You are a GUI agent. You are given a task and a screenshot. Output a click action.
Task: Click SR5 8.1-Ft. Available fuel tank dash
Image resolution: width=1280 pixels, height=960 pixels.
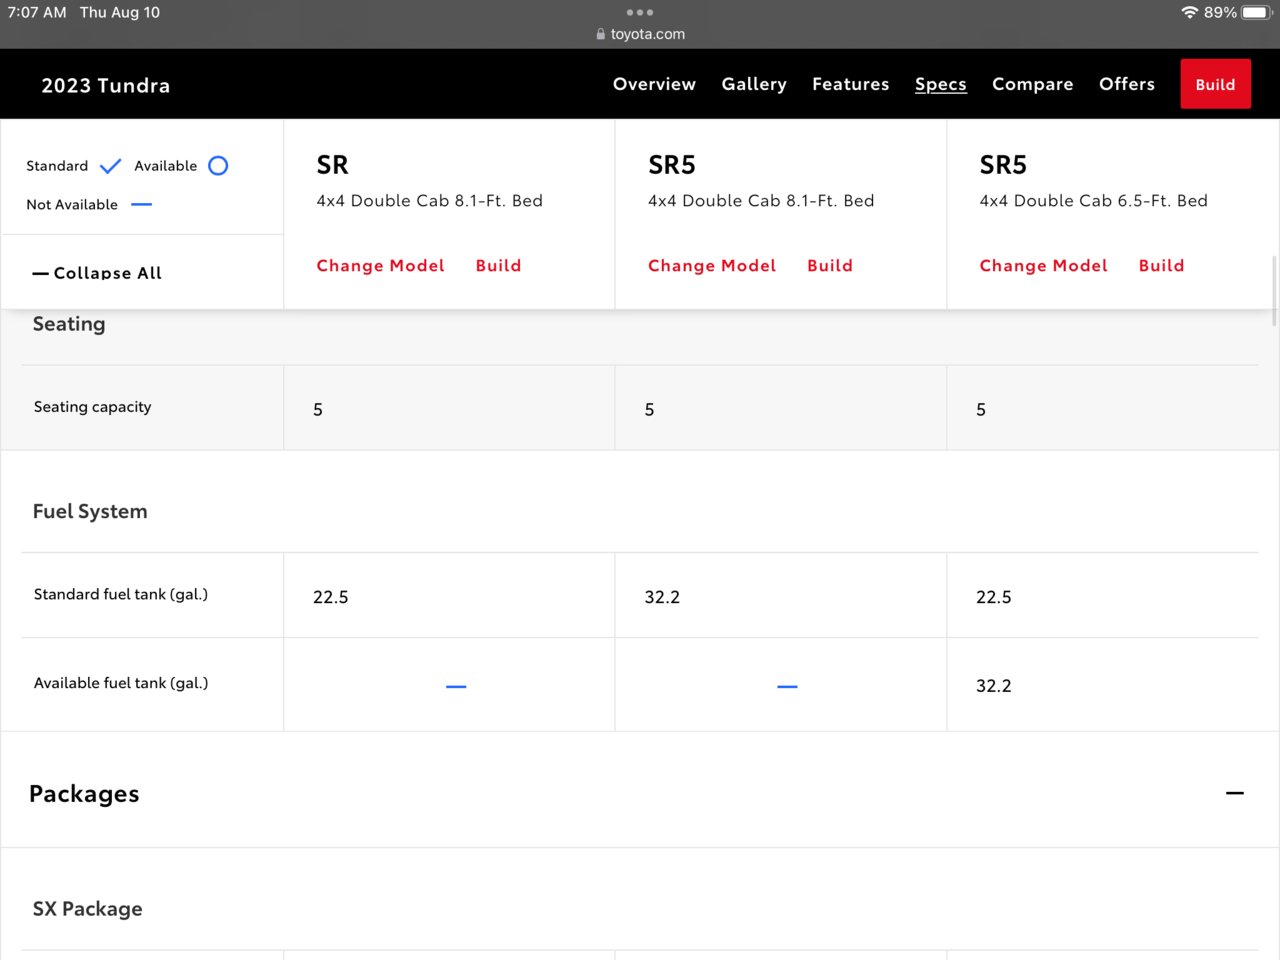787,686
